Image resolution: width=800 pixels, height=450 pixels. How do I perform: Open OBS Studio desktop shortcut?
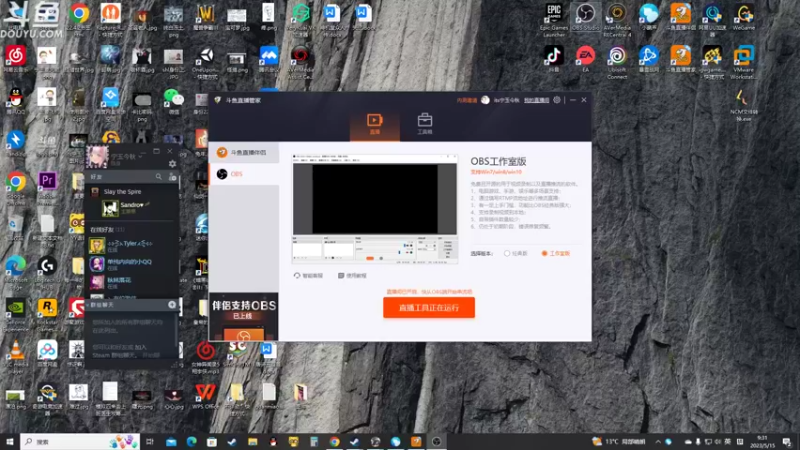(x=585, y=18)
